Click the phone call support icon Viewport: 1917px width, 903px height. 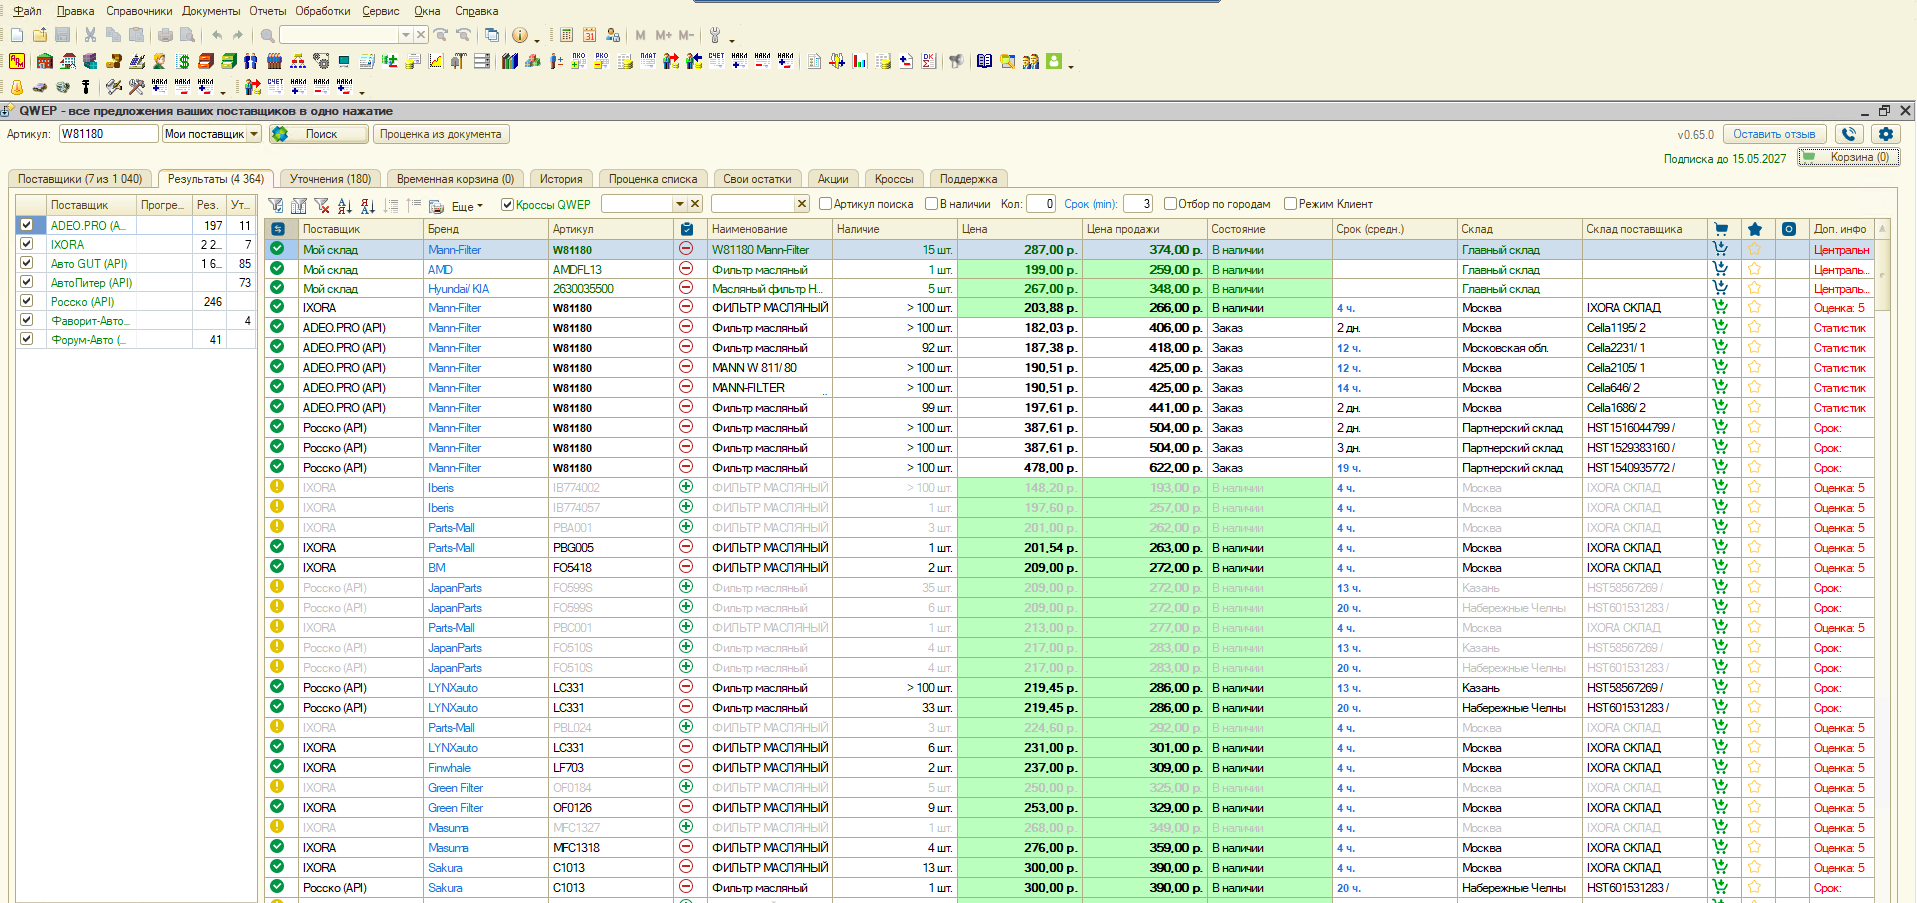1849,134
